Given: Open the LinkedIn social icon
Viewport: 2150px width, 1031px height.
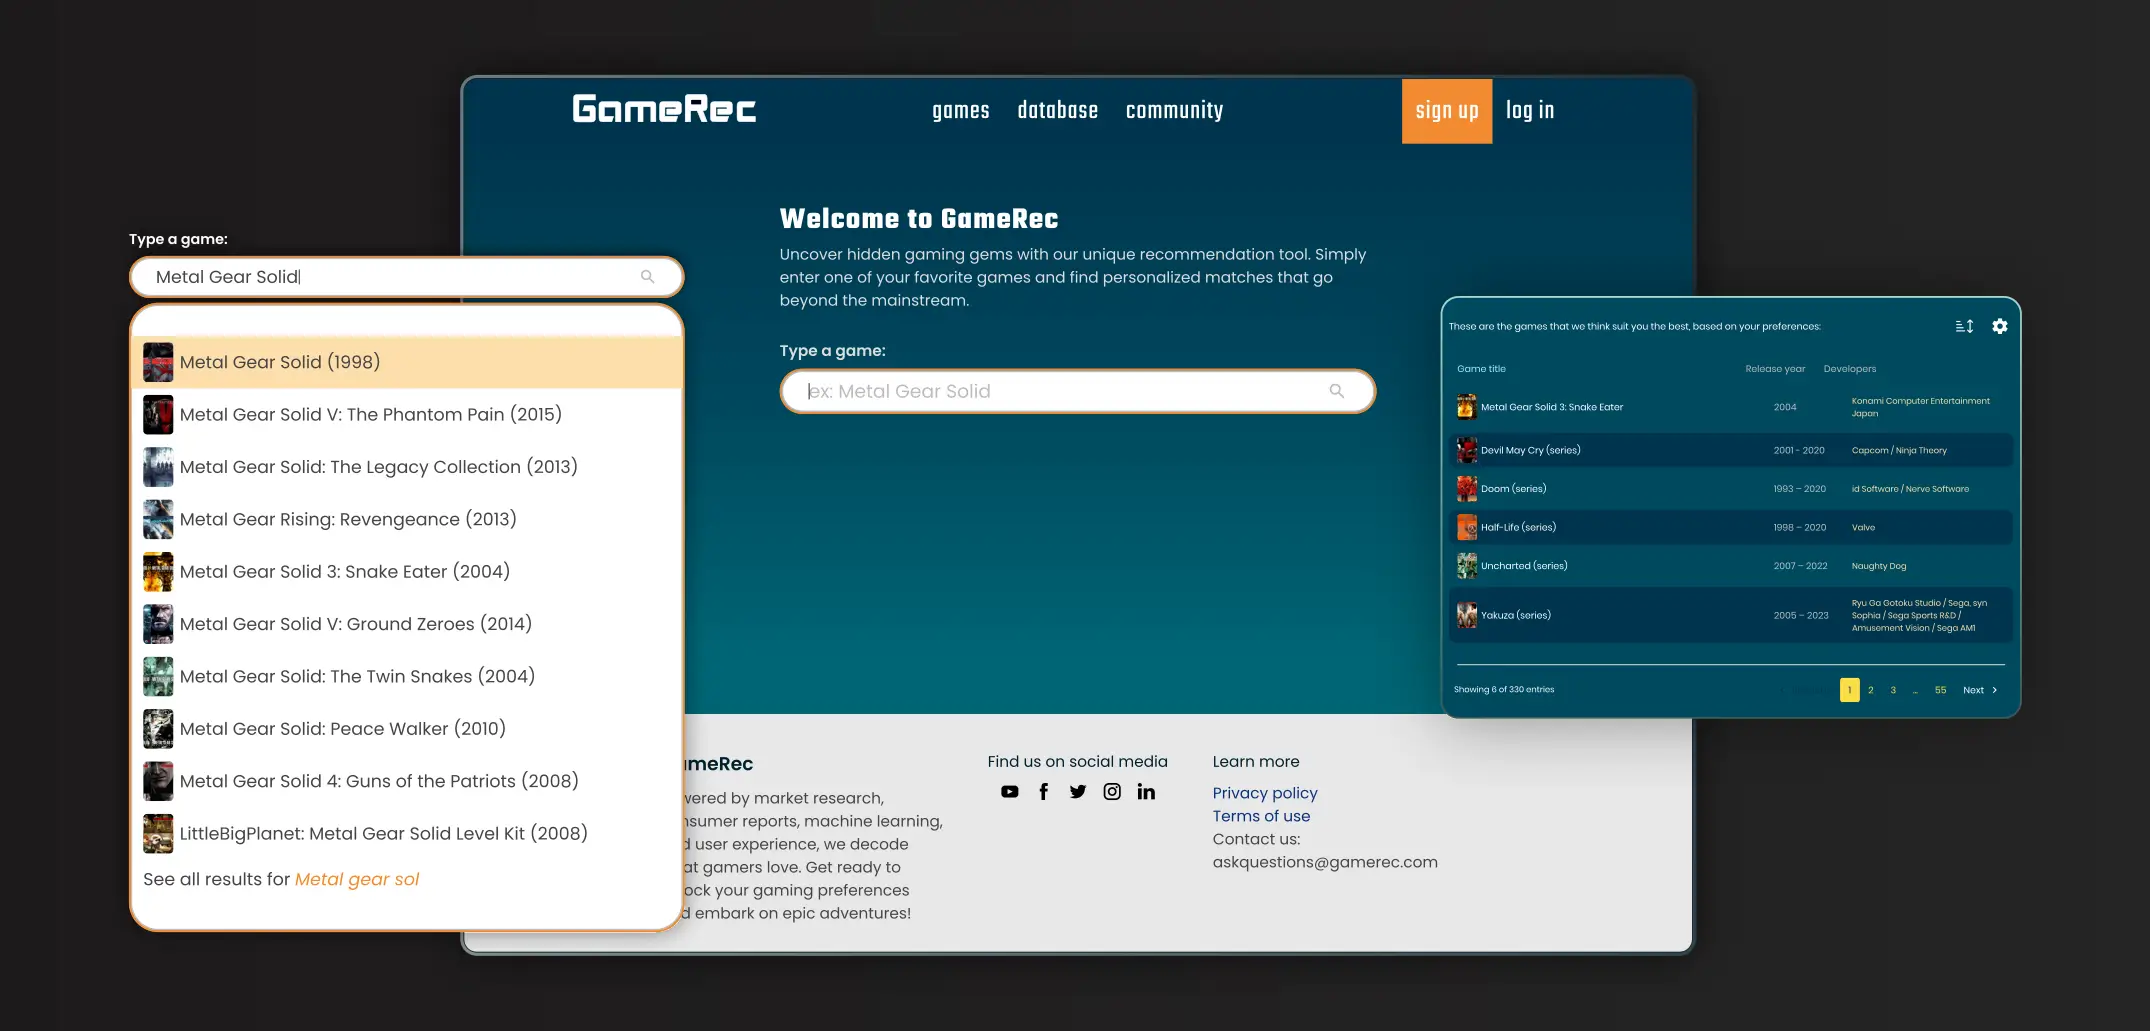Looking at the screenshot, I should (1146, 792).
